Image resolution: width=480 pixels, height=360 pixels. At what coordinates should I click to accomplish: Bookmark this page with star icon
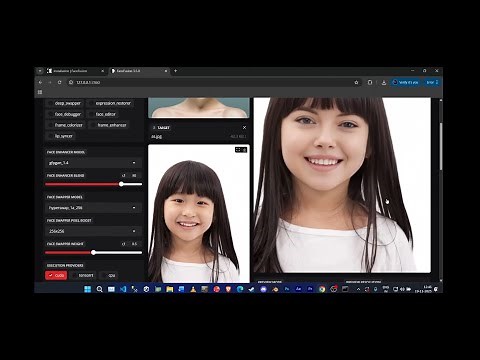point(356,82)
